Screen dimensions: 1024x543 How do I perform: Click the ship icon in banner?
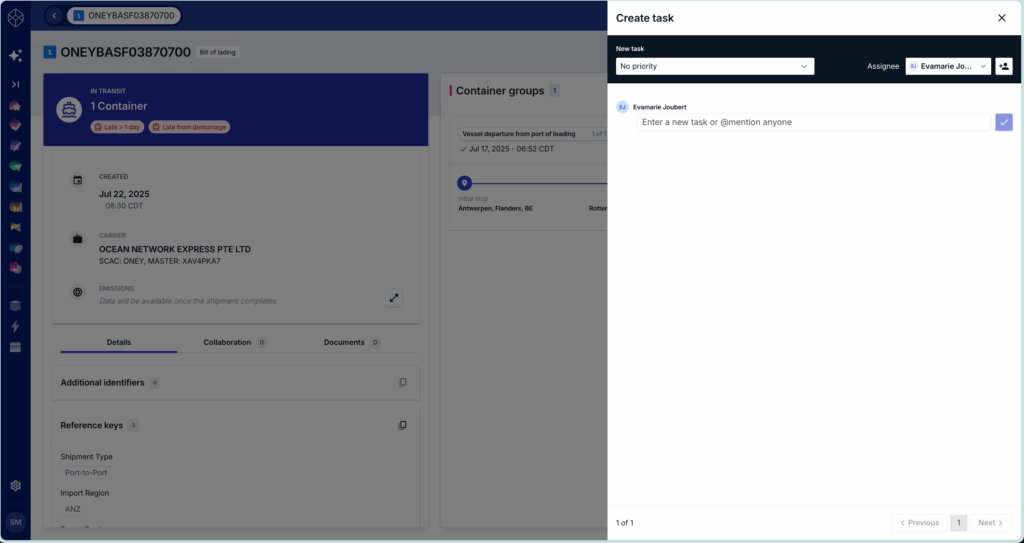pos(69,109)
